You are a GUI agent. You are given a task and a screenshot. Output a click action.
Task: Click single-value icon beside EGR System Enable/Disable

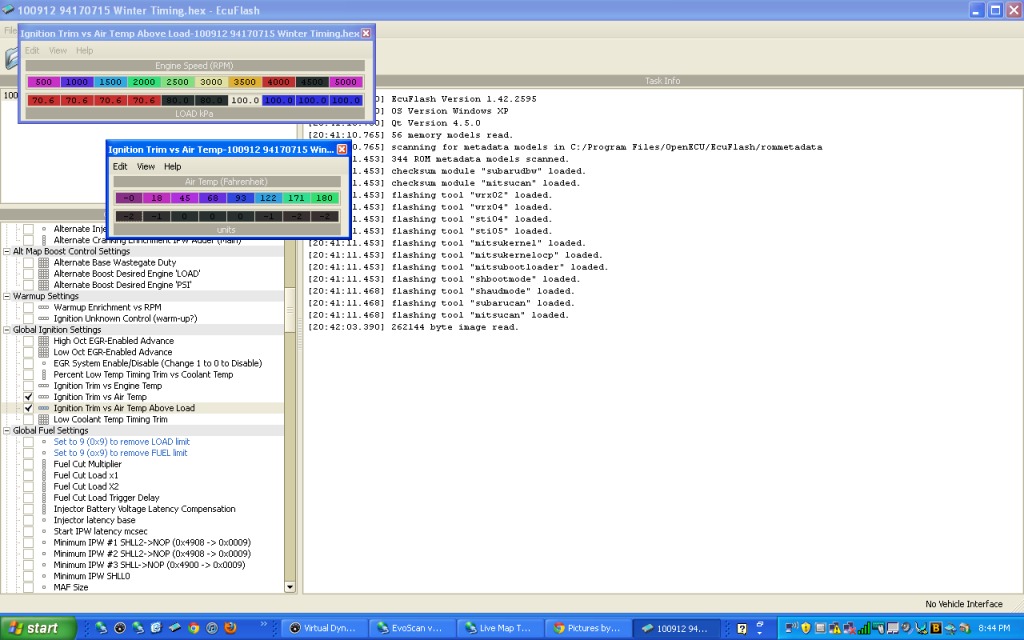[44, 363]
